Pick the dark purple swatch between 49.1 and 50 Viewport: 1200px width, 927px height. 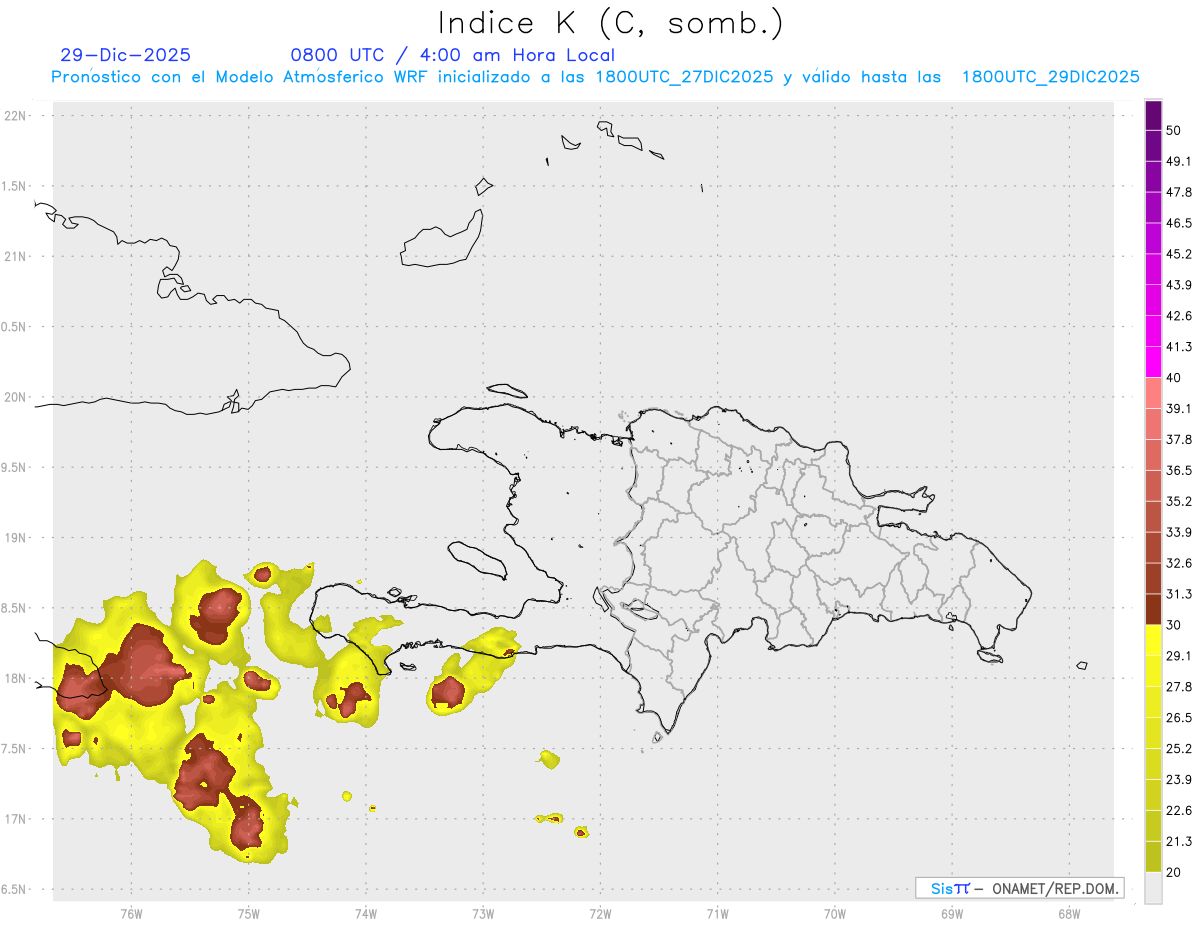tap(1153, 146)
